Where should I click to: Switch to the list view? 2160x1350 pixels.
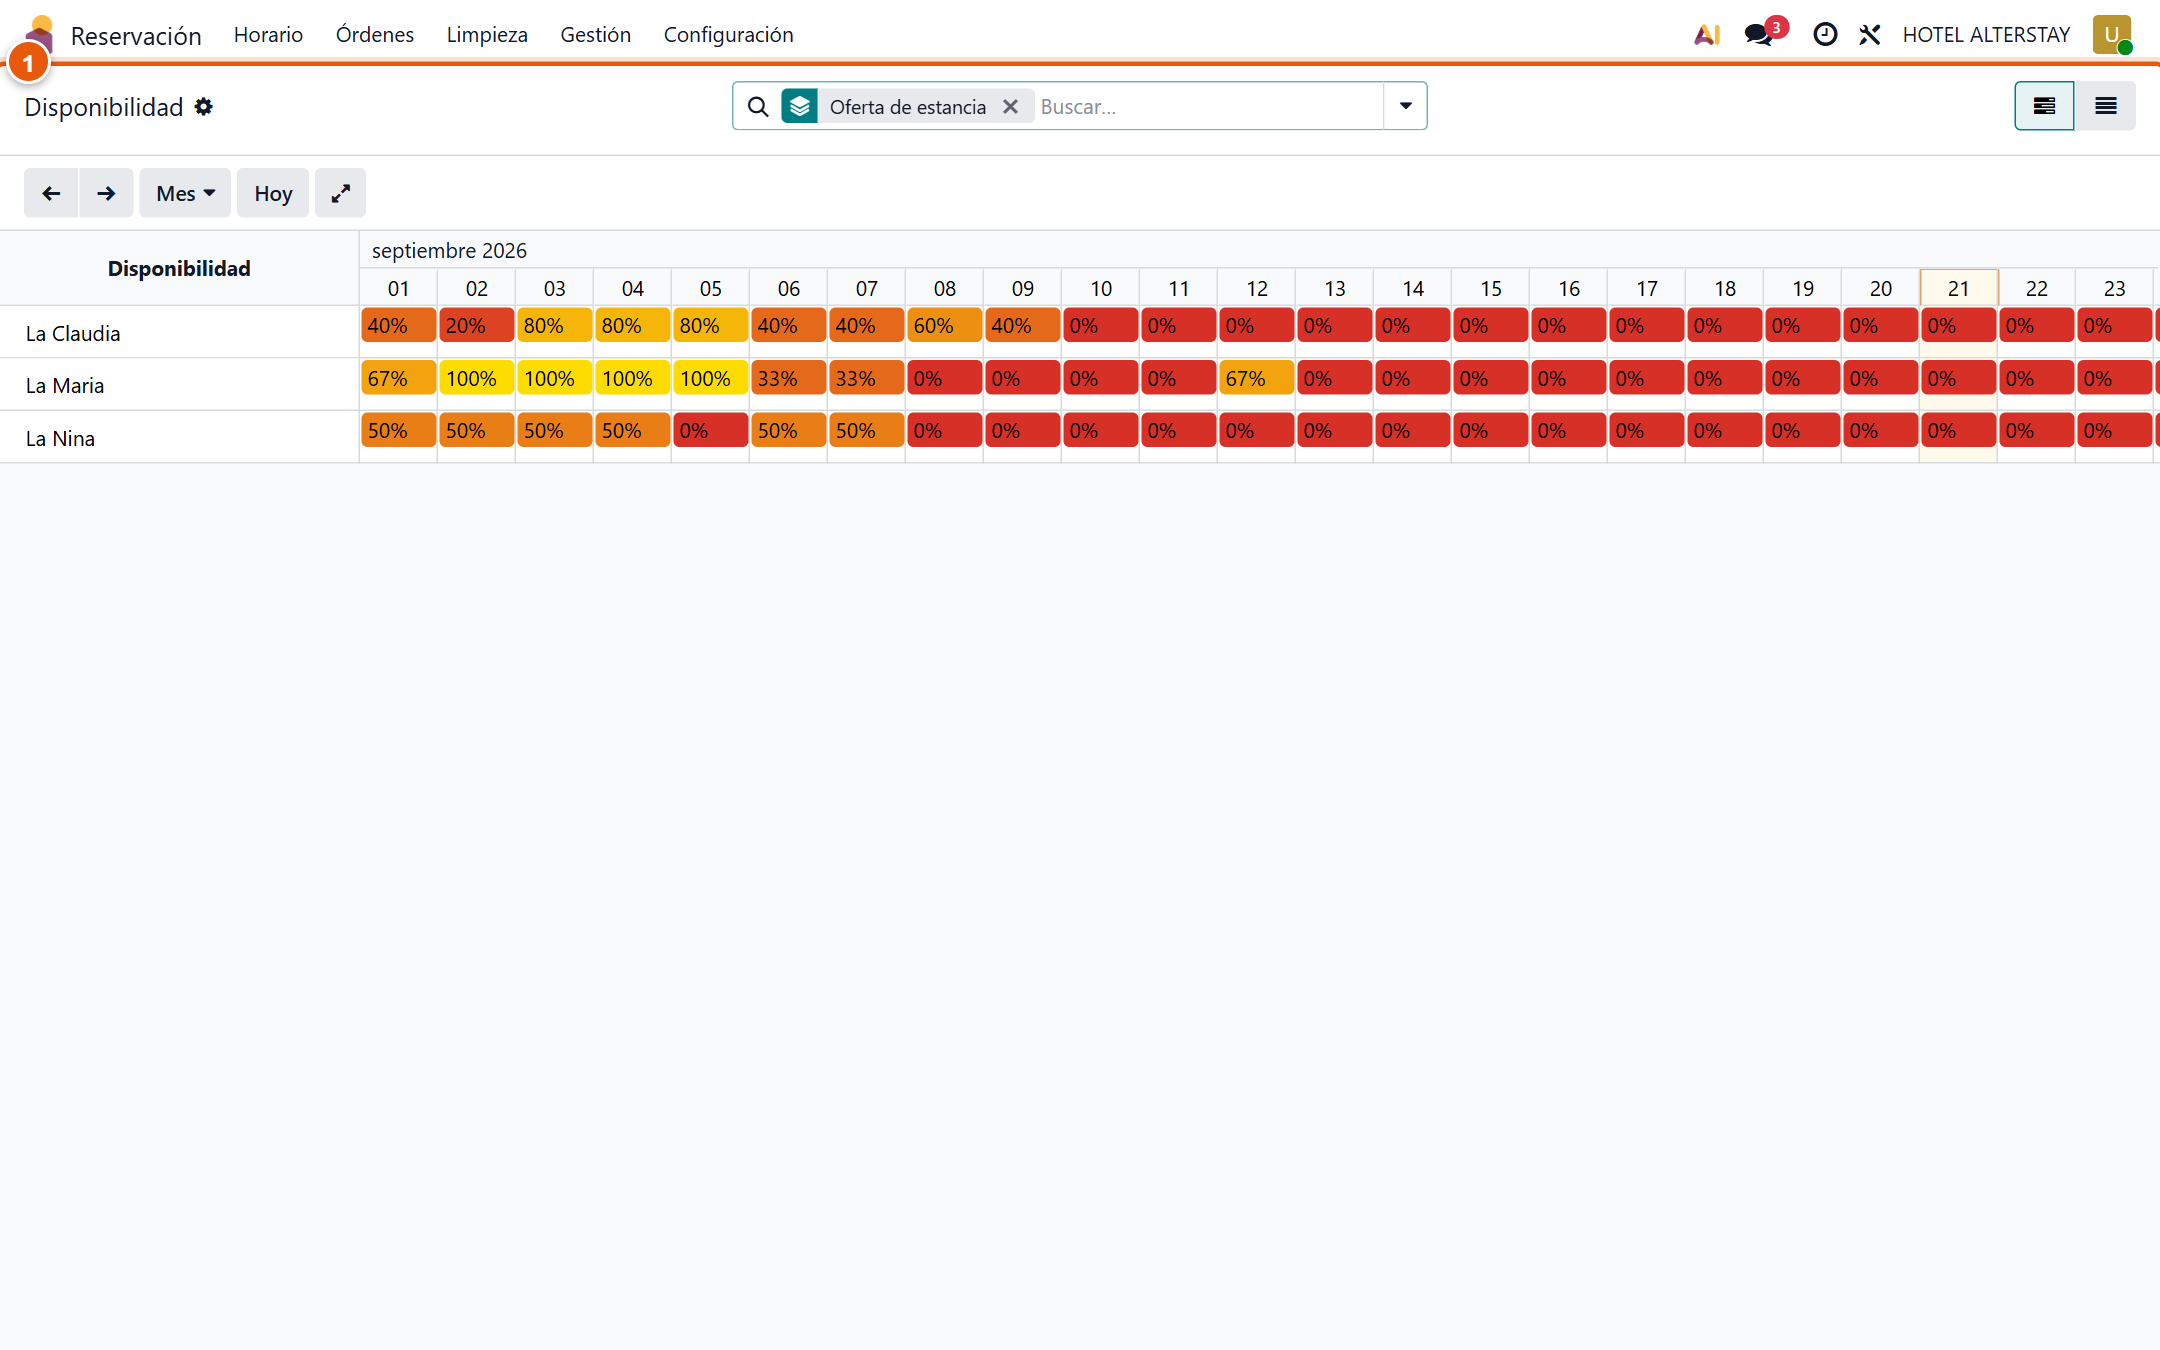tap(2106, 106)
